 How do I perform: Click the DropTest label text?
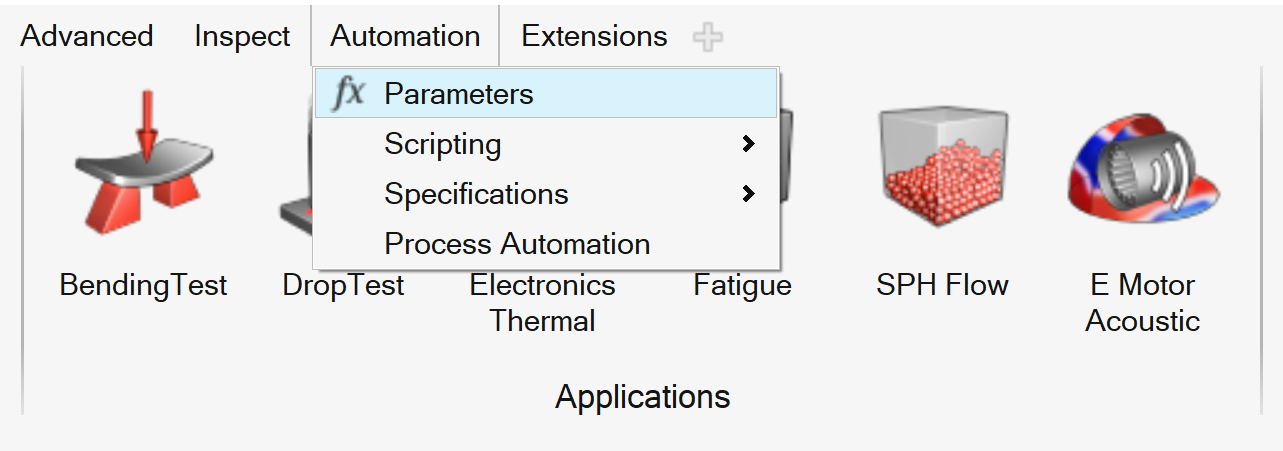coord(343,285)
